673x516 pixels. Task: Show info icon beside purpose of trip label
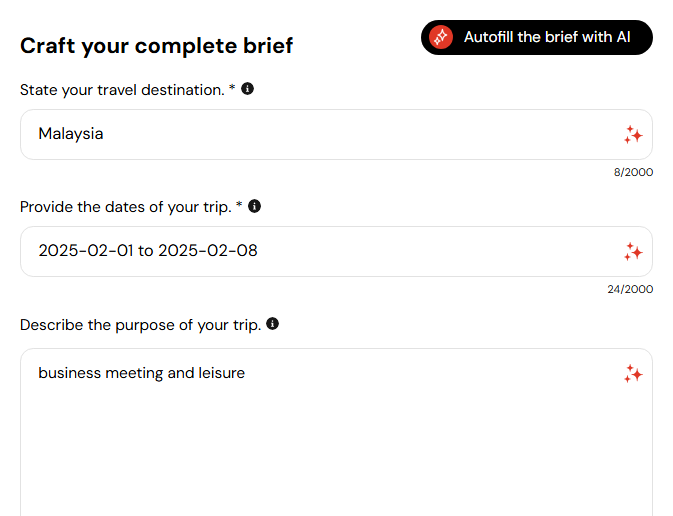click(x=273, y=324)
